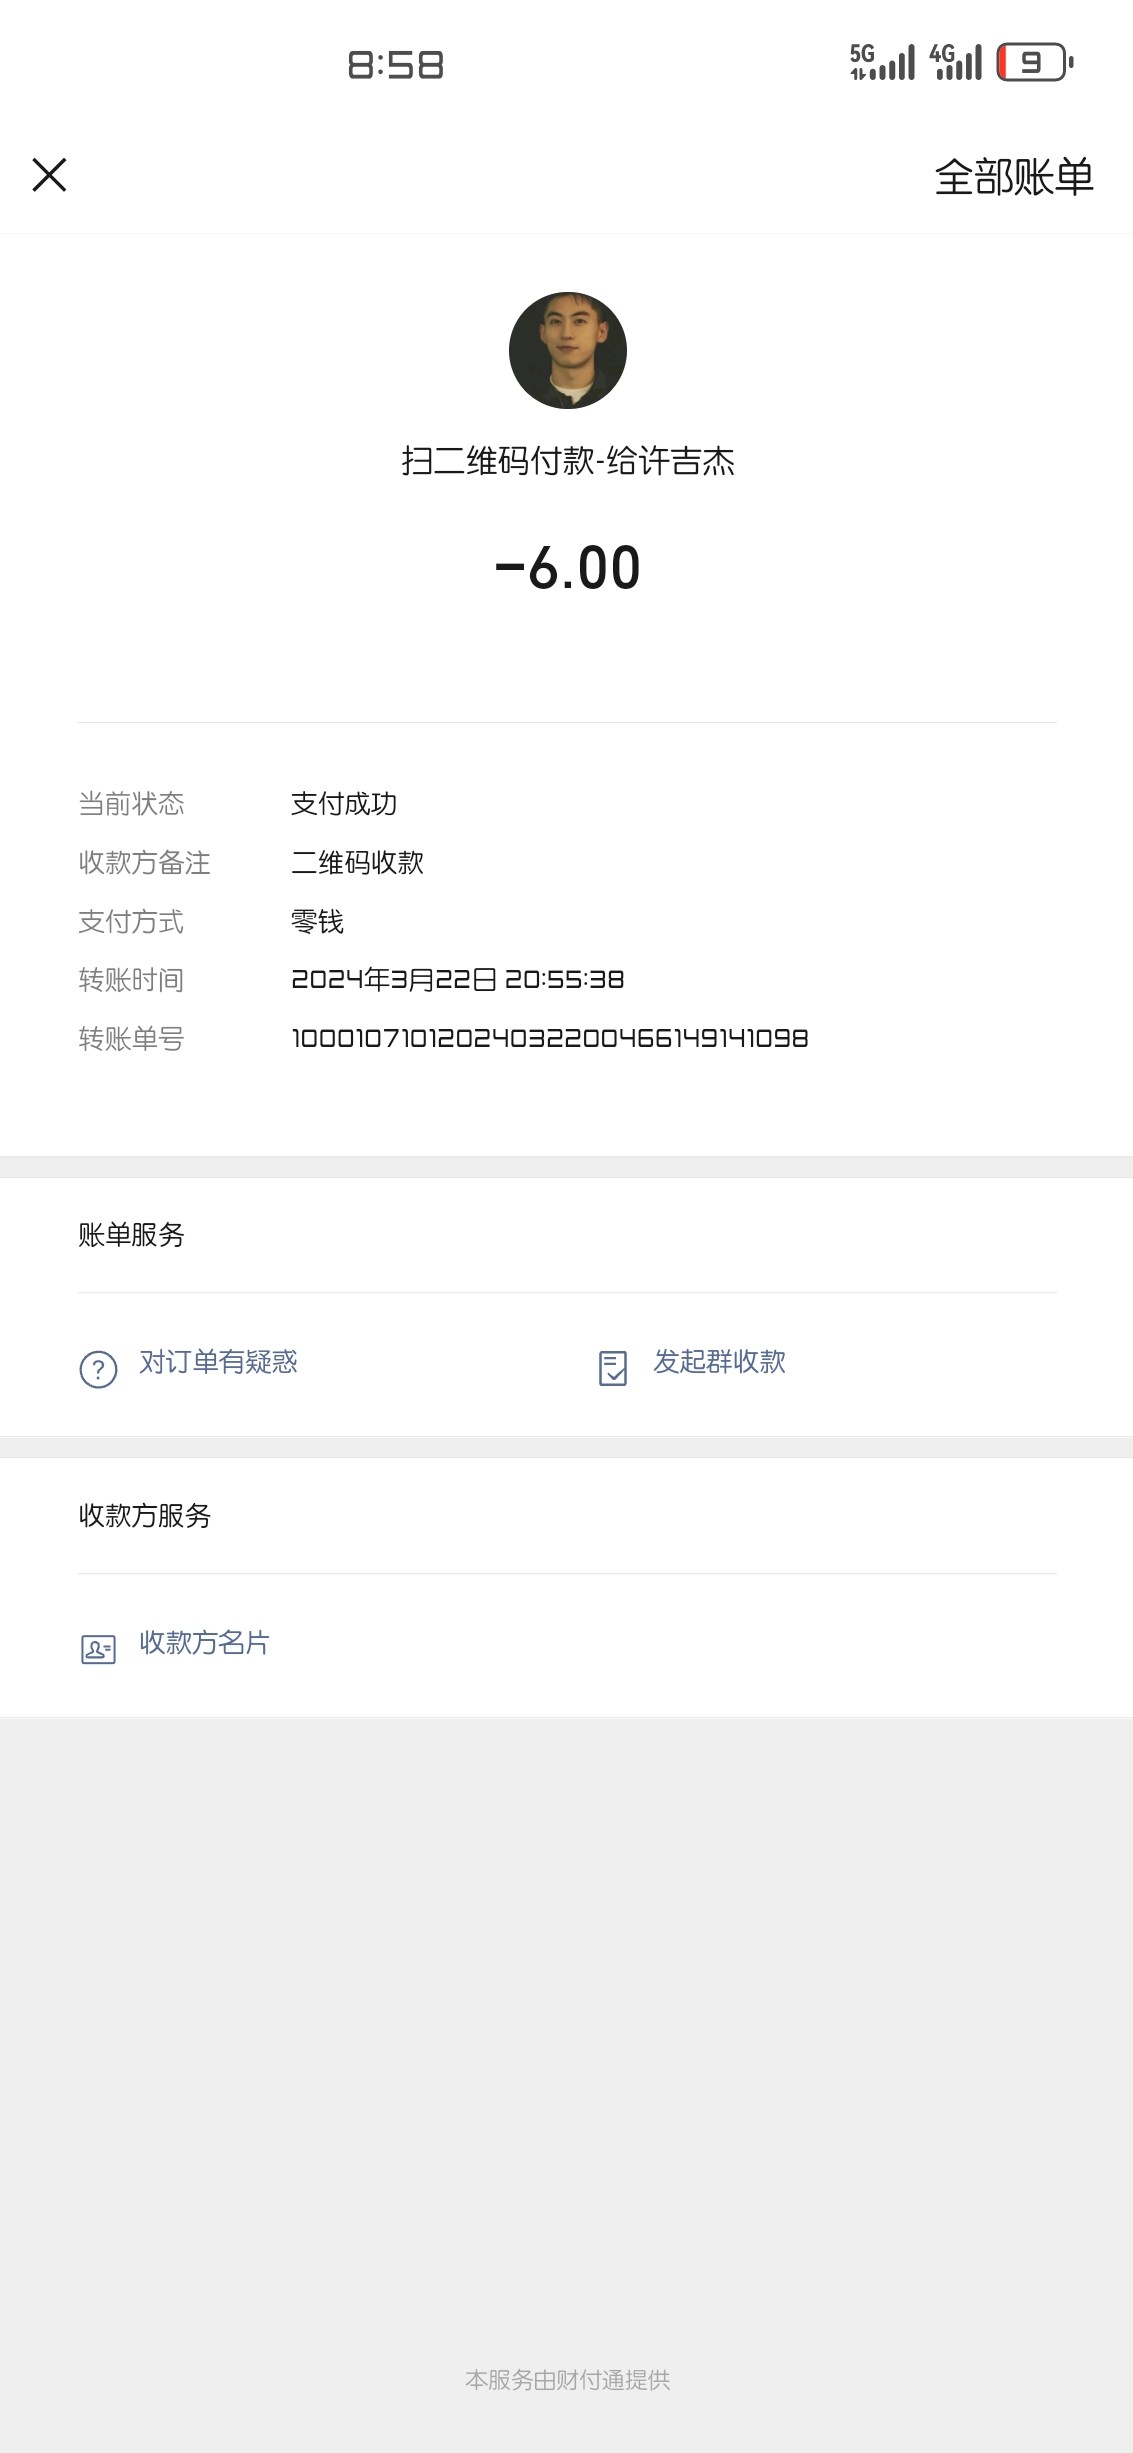This screenshot has width=1133, height=2453.
Task: Tap the battery indicator in the status bar
Action: click(1034, 62)
